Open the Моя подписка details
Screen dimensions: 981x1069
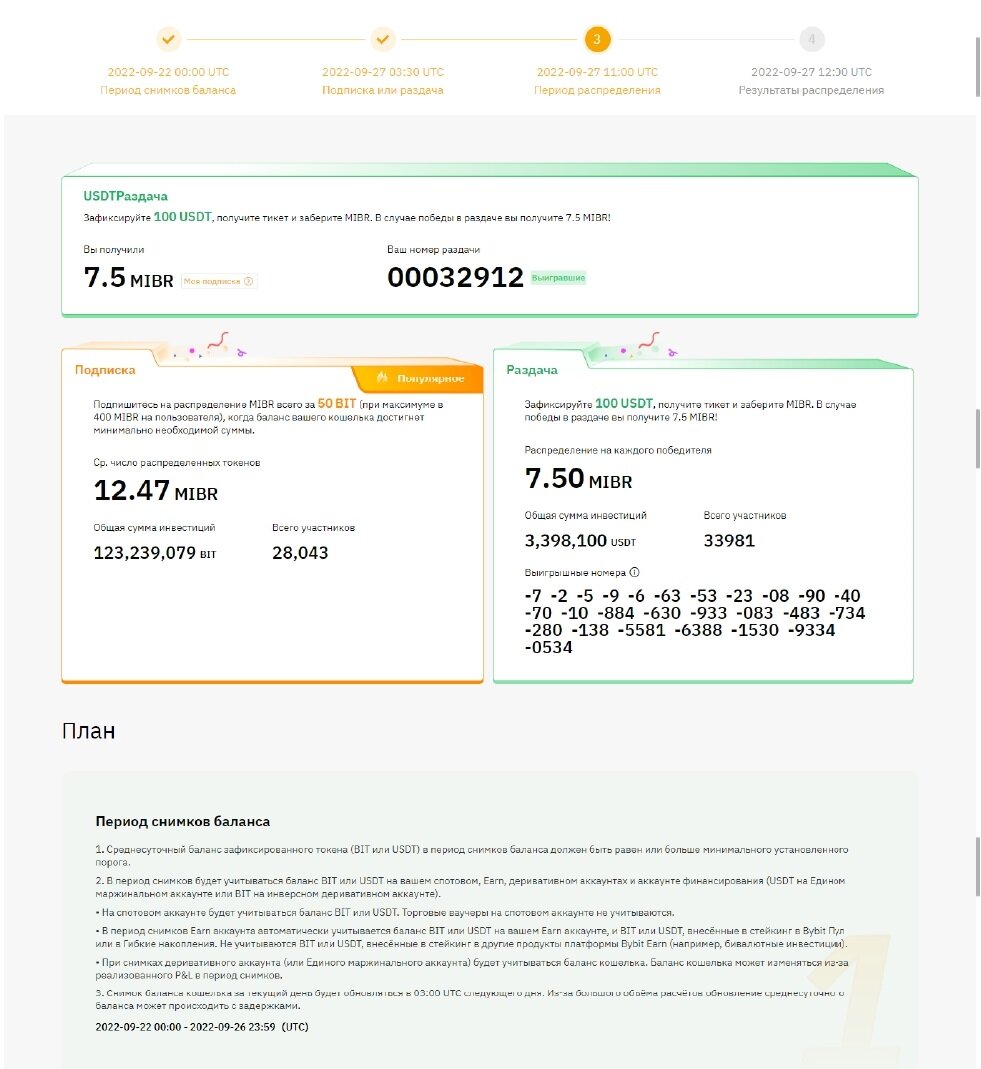pyautogui.click(x=215, y=281)
